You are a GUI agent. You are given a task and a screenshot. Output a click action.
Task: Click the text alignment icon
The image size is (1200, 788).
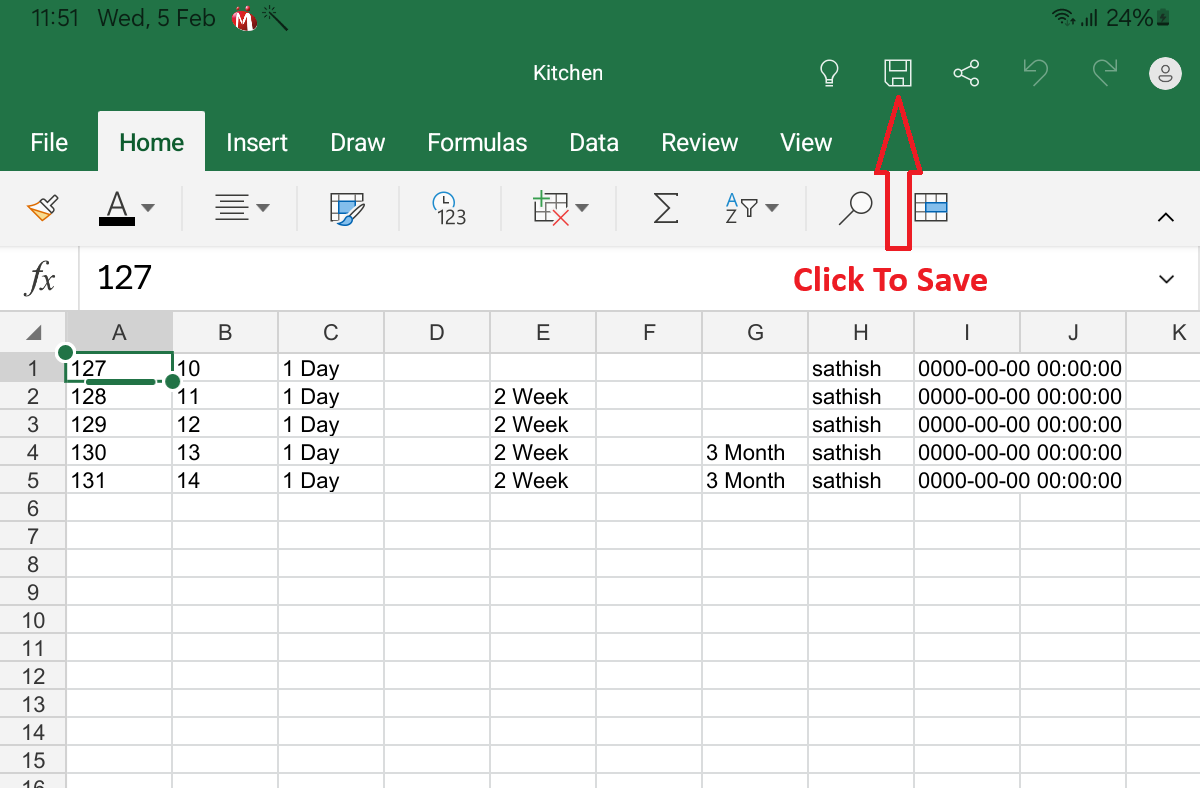232,208
